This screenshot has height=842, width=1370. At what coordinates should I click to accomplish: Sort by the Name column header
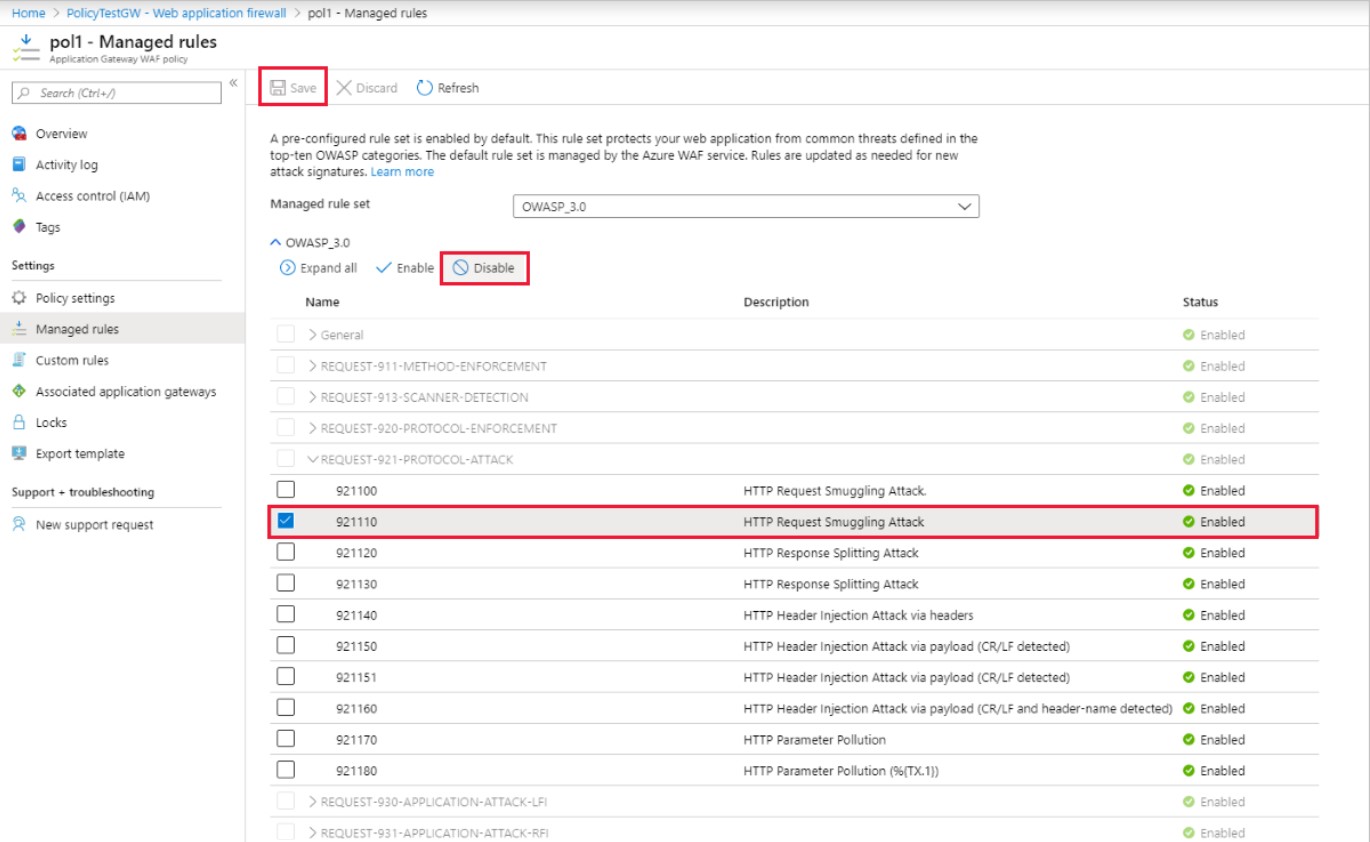click(x=322, y=302)
